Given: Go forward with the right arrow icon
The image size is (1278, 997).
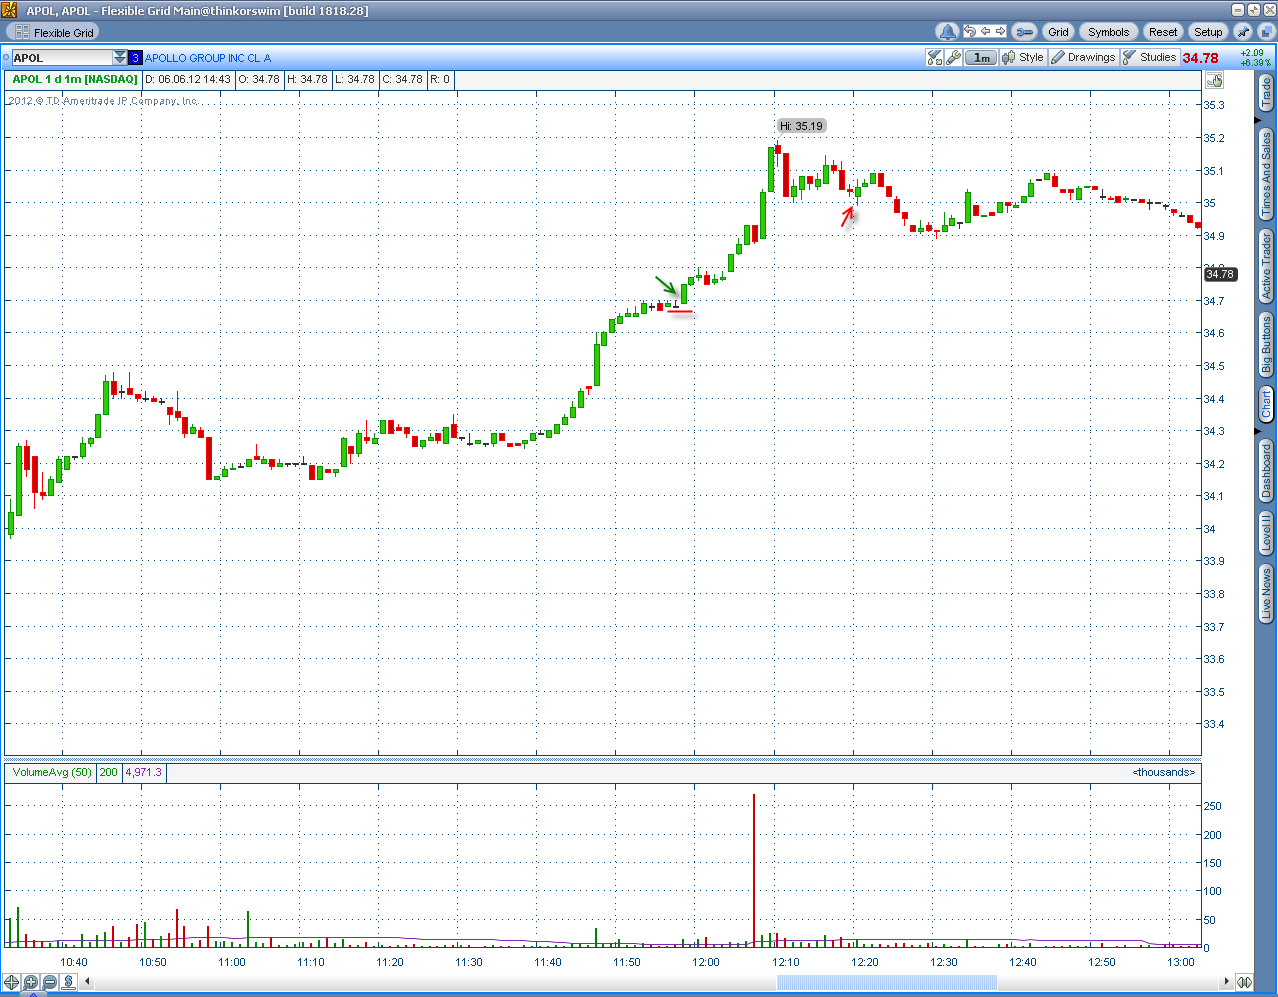Looking at the screenshot, I should (1000, 32).
